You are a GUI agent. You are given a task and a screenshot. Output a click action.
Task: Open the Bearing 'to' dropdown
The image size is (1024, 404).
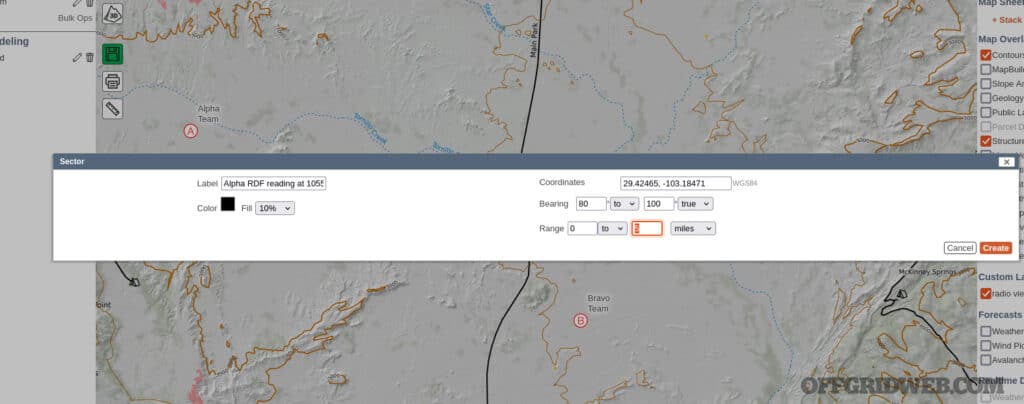click(624, 204)
